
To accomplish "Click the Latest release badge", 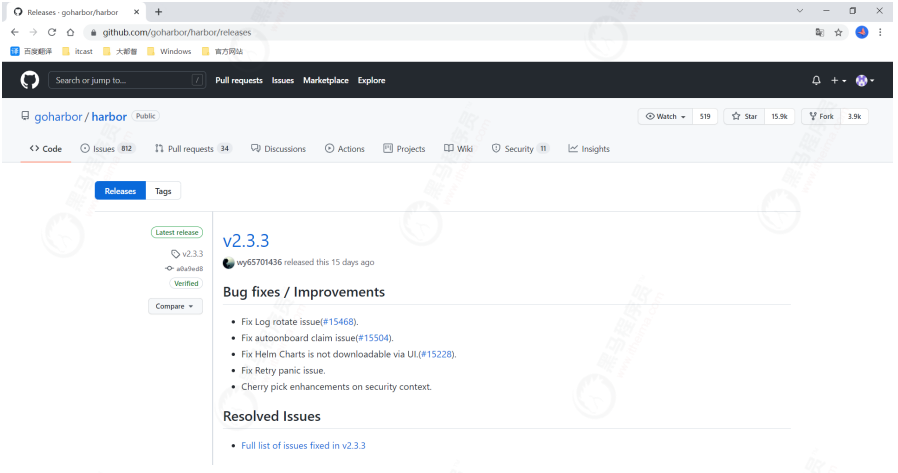I will [x=177, y=232].
